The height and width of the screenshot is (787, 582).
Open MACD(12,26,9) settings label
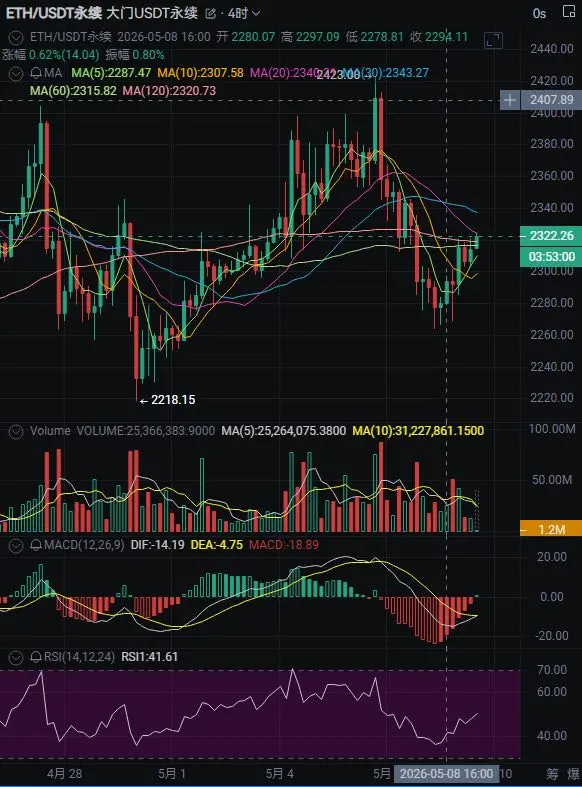click(x=84, y=545)
